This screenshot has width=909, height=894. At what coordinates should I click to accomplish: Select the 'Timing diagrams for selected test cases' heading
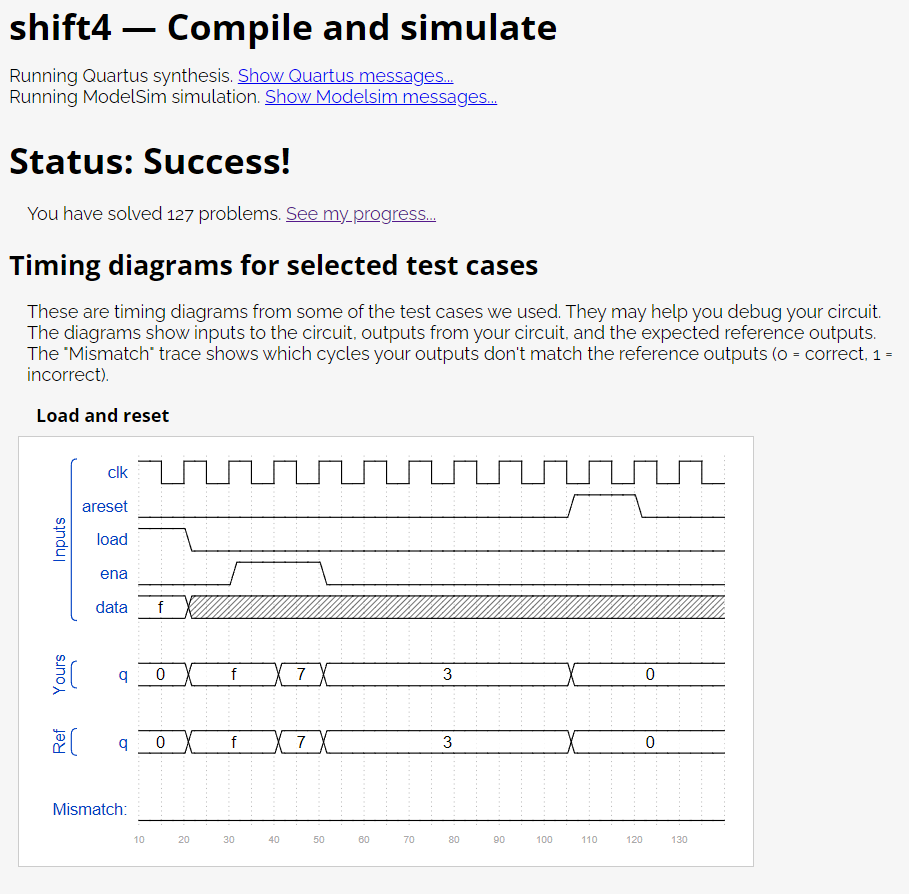coord(274,266)
